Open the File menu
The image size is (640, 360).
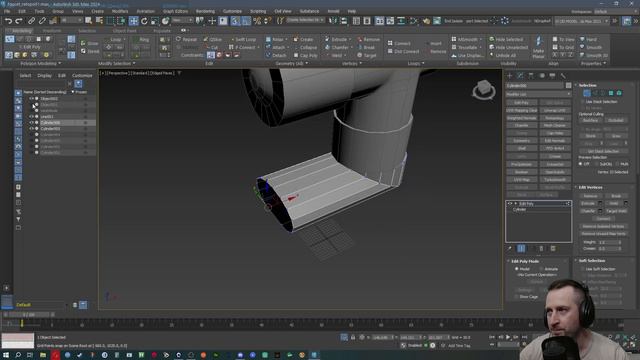point(7,11)
